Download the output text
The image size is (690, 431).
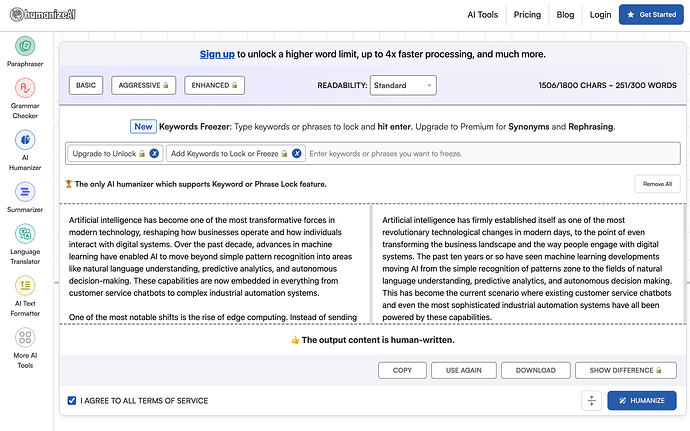[x=536, y=370]
